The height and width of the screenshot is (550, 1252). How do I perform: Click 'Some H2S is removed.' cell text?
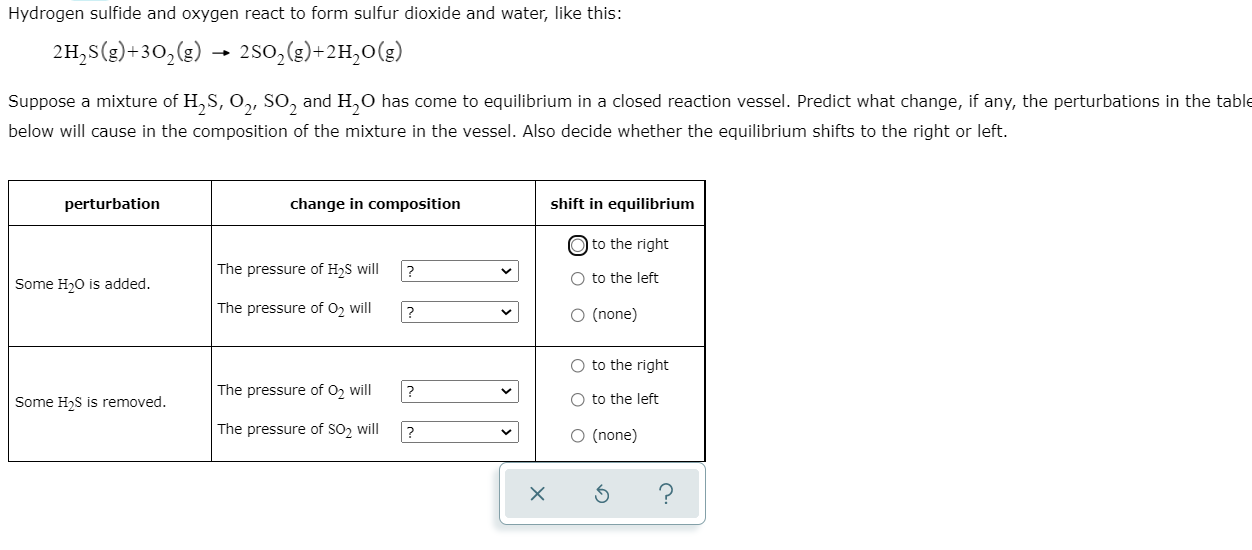[x=91, y=403]
